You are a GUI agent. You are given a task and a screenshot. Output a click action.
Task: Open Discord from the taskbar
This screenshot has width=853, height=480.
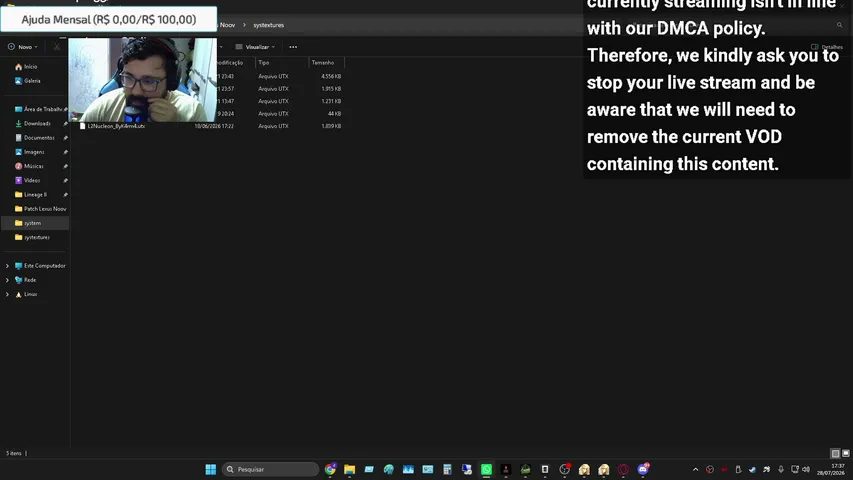[x=643, y=469]
